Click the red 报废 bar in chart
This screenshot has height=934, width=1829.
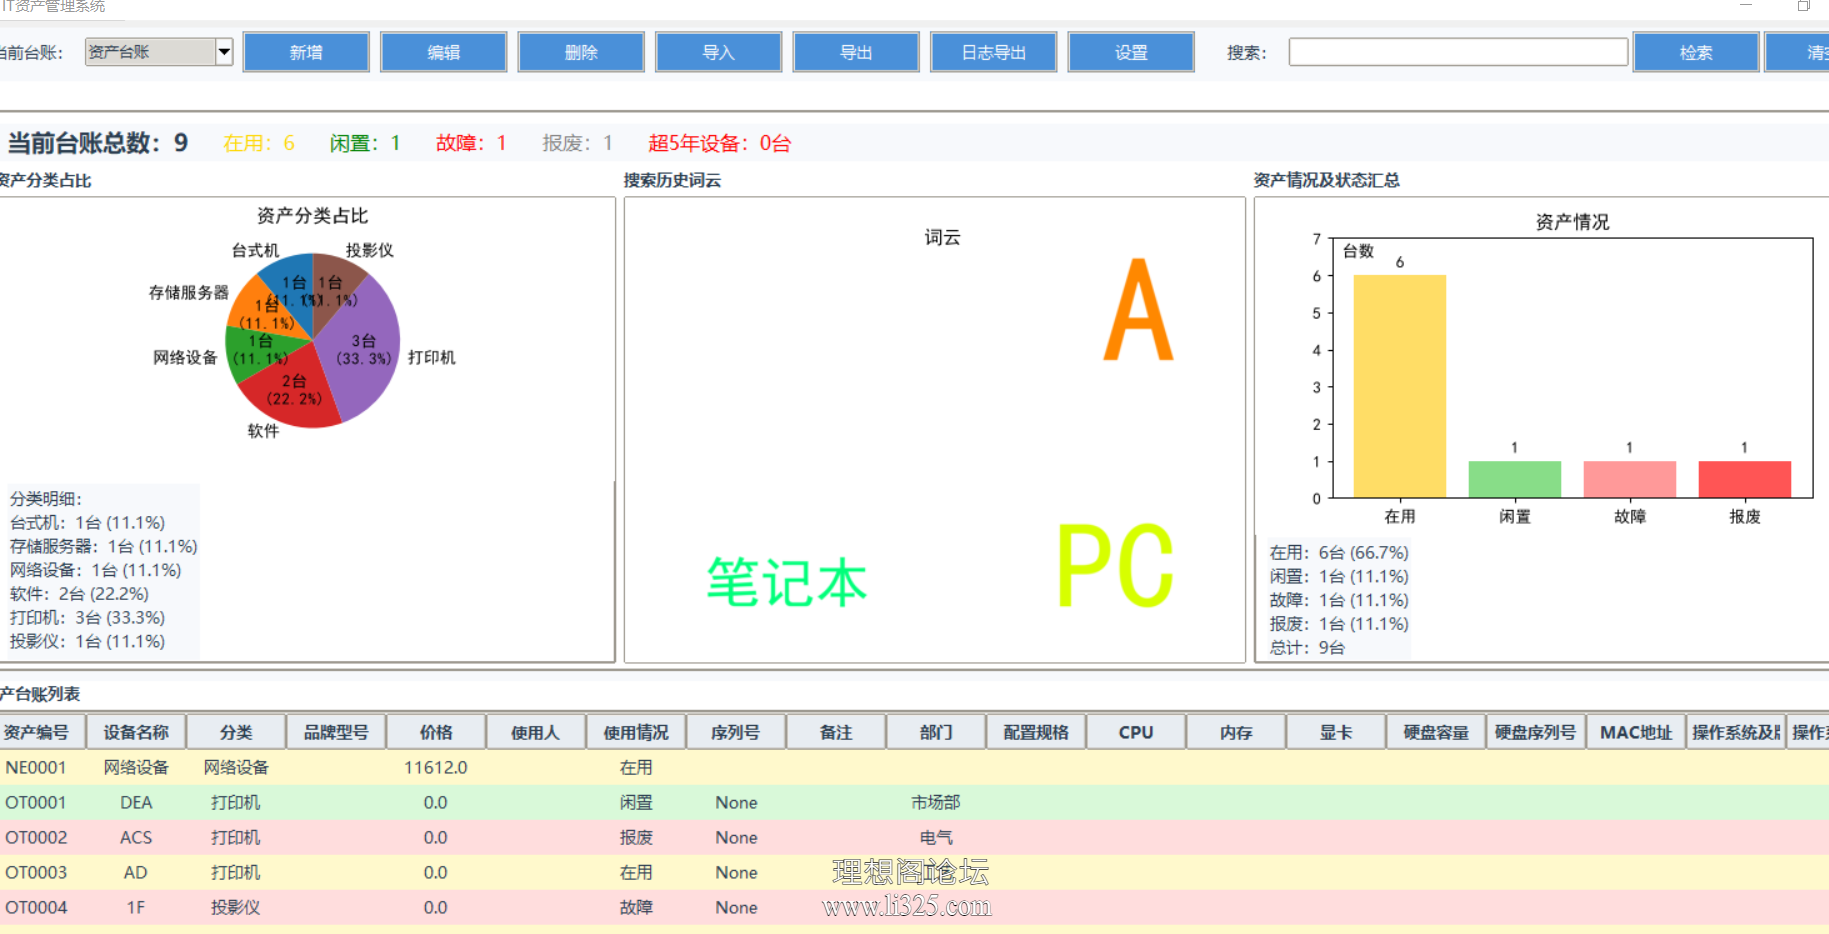[x=1745, y=479]
